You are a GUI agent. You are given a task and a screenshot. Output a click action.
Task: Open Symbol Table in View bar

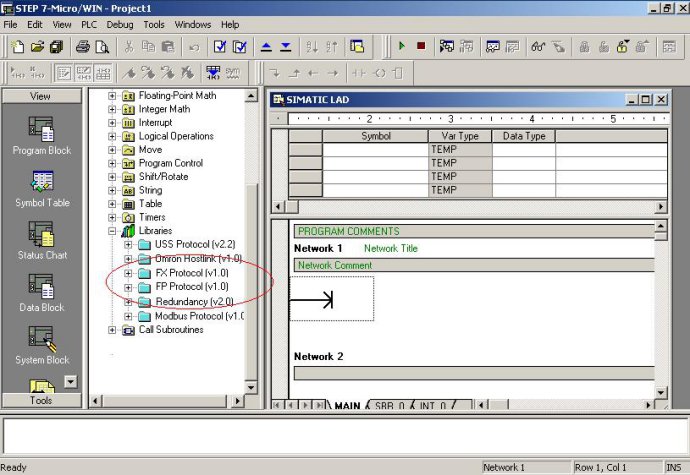pyautogui.click(x=42, y=188)
